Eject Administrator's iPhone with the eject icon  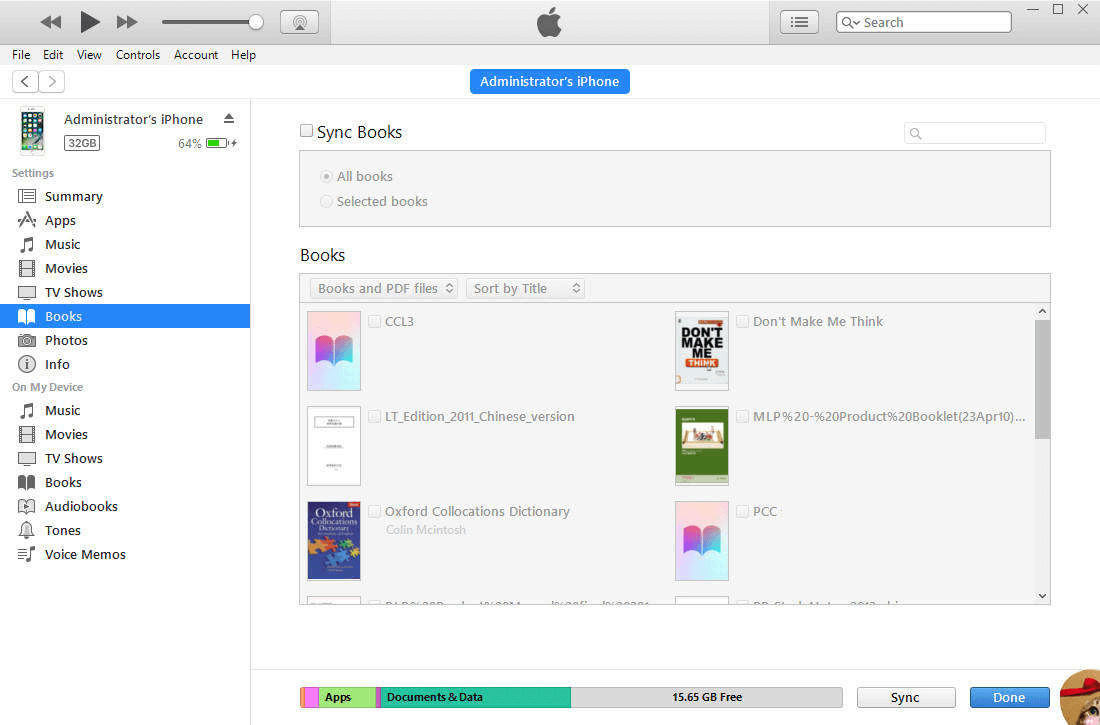(229, 118)
